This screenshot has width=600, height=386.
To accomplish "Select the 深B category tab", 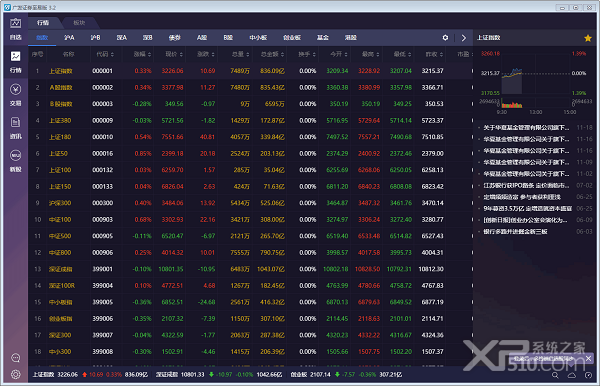I will coord(147,37).
